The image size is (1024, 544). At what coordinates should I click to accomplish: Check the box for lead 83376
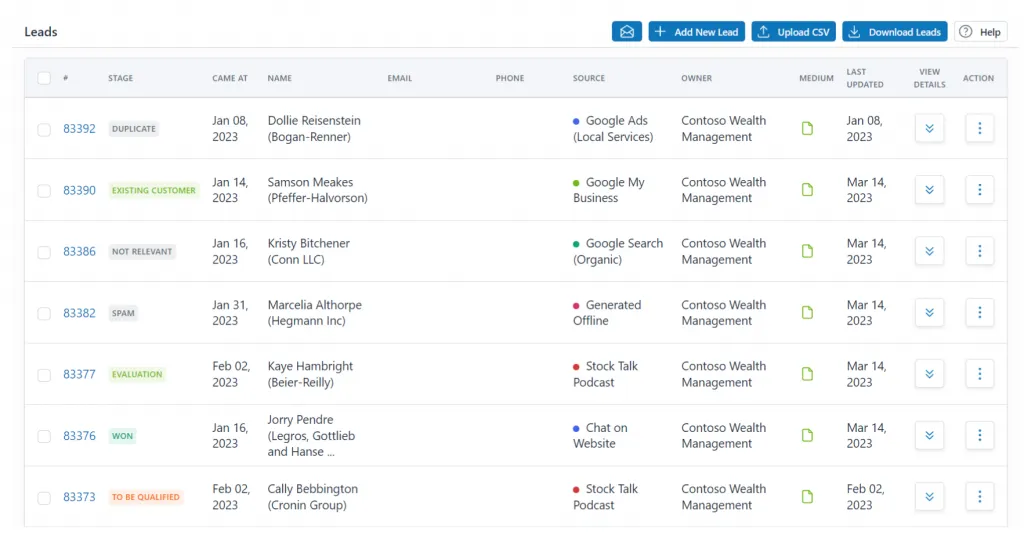point(44,436)
